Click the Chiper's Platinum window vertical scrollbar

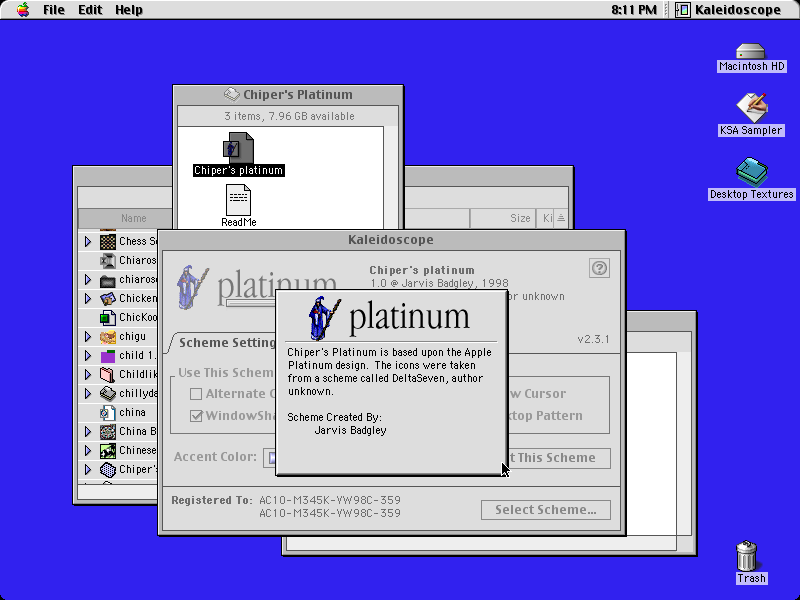tap(391, 177)
